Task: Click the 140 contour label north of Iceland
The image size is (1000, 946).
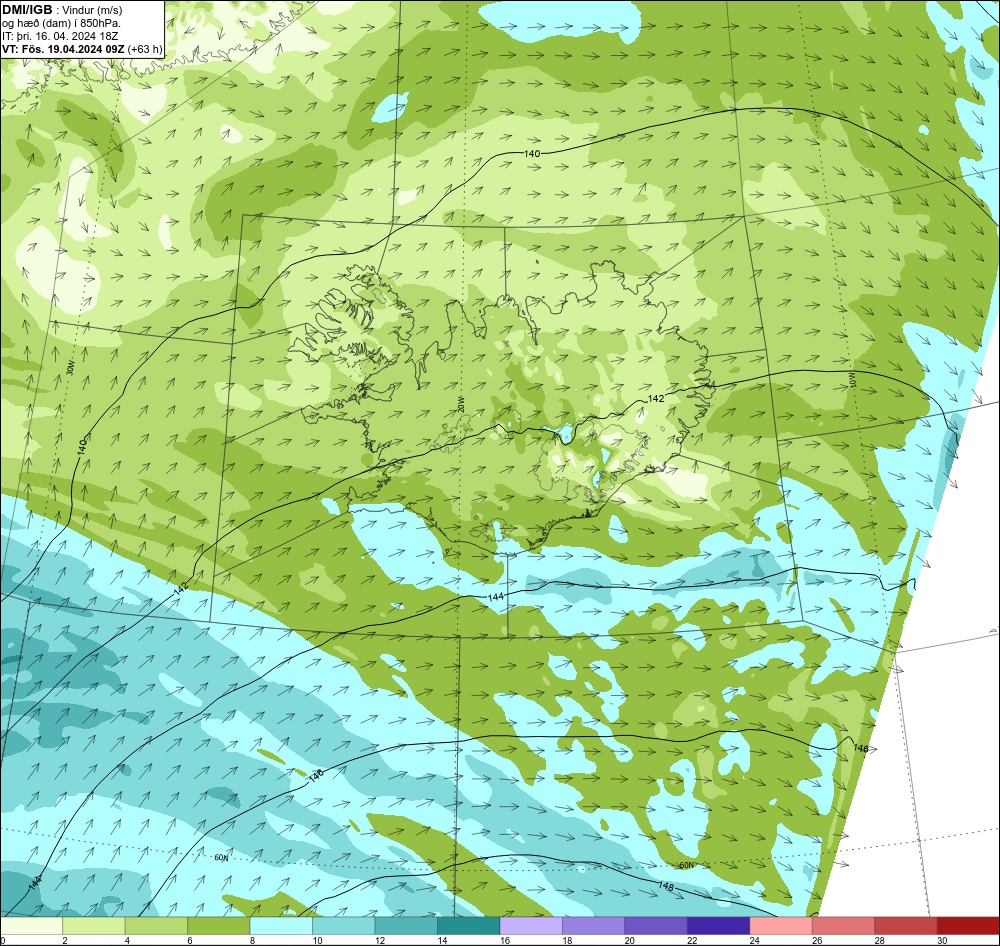Action: point(532,154)
